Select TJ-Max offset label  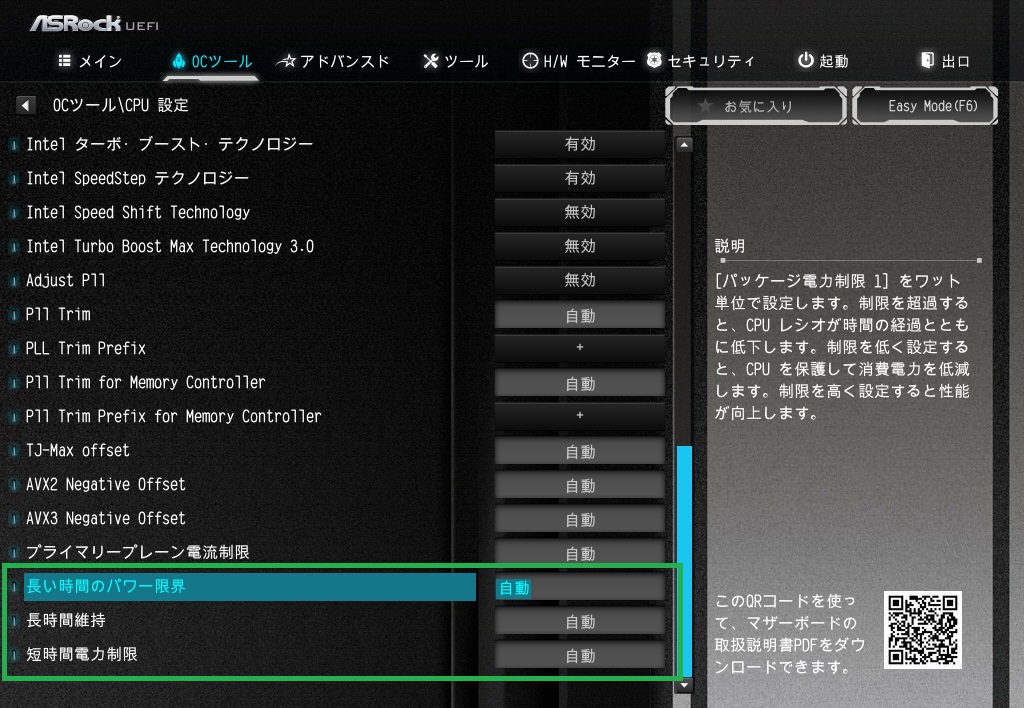click(x=78, y=450)
